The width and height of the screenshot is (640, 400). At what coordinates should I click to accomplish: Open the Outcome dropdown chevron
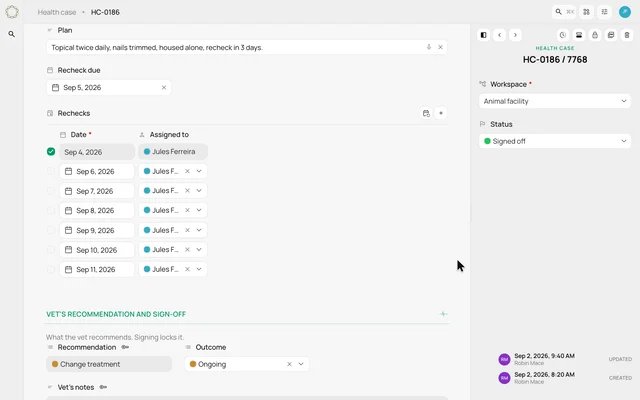[301, 364]
